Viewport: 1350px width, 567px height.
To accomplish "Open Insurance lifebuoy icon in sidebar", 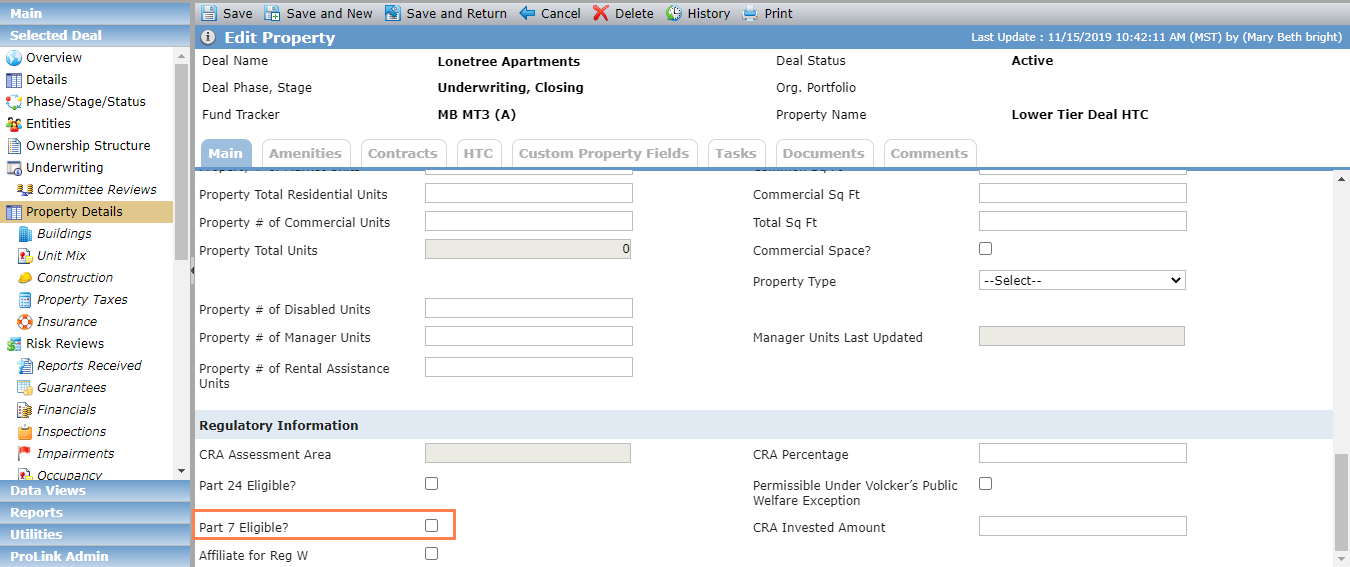I will point(25,322).
